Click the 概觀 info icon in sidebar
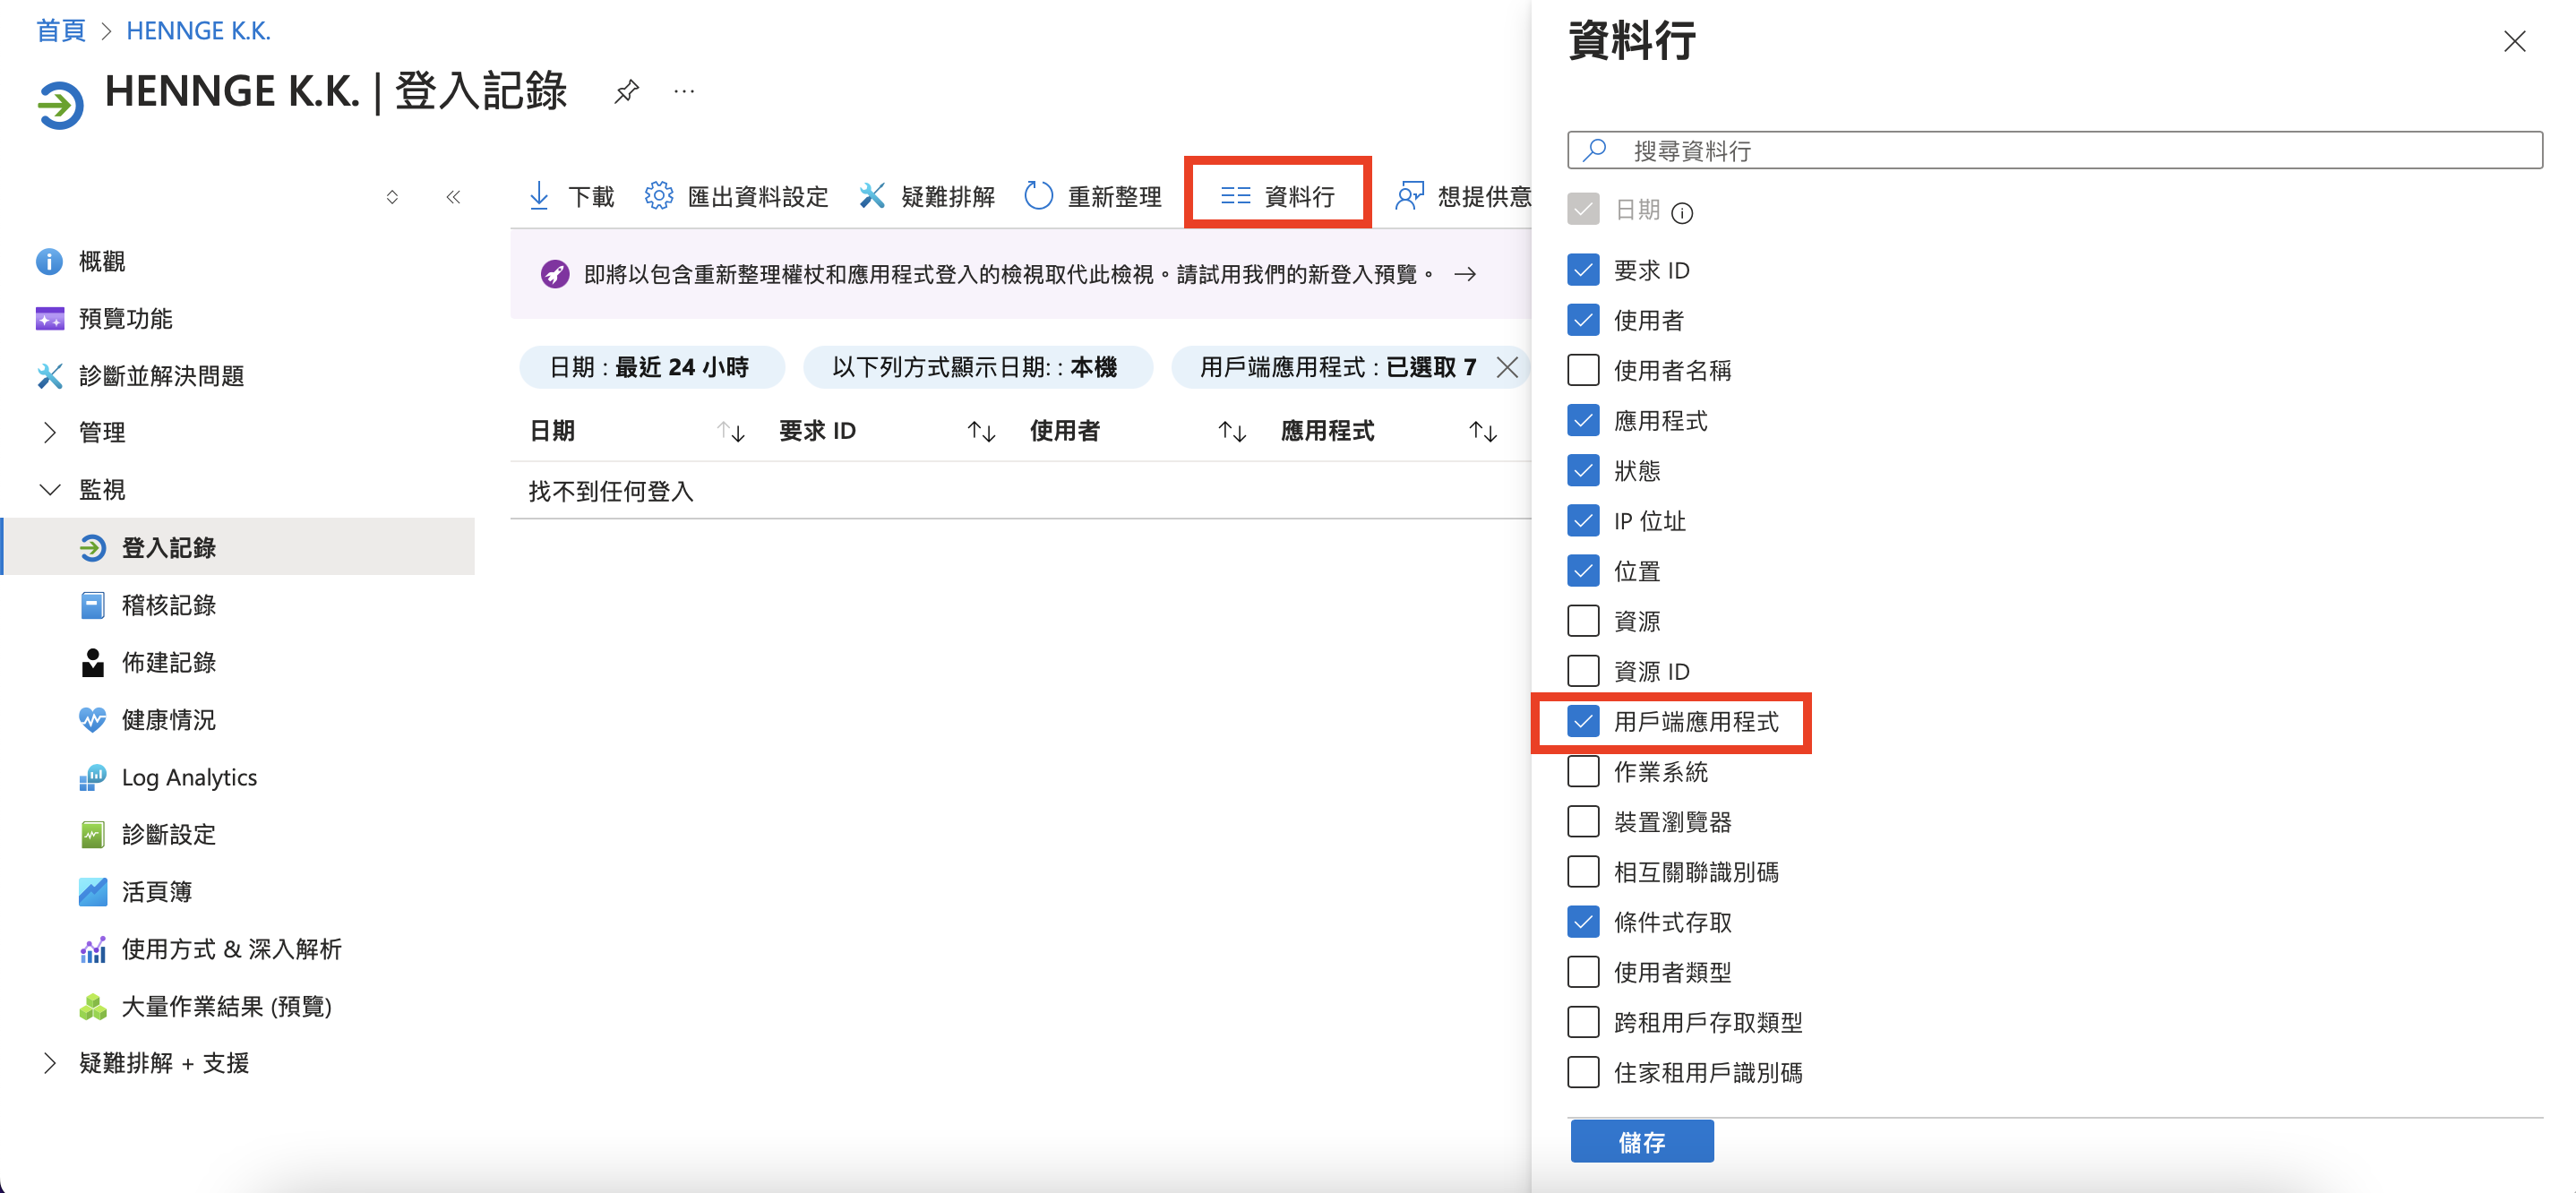Screen dimensions: 2576x1193 [x=49, y=261]
